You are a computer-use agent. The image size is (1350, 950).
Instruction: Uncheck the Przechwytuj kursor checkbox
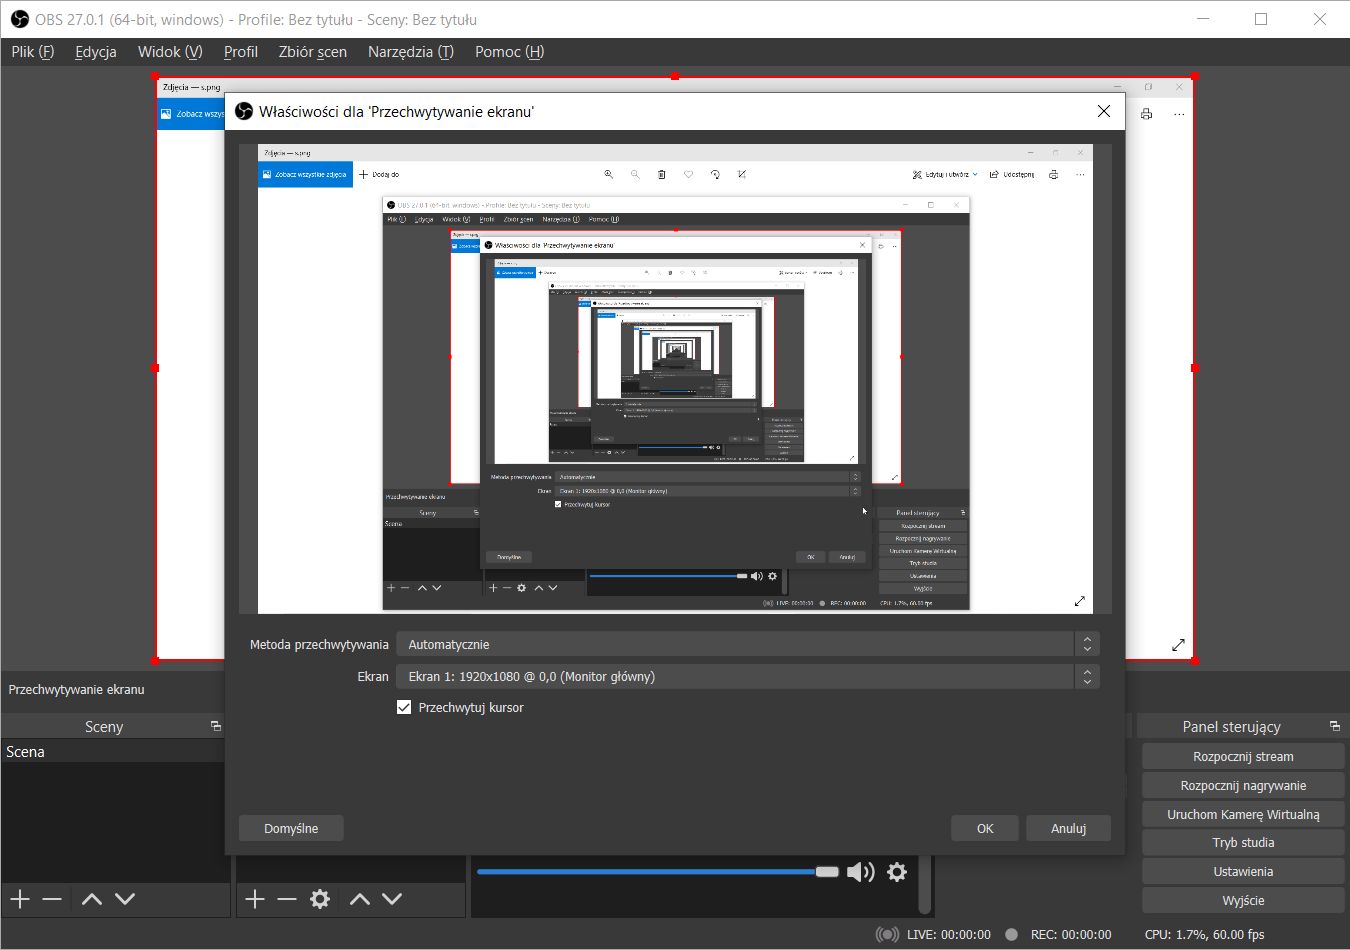pos(404,707)
